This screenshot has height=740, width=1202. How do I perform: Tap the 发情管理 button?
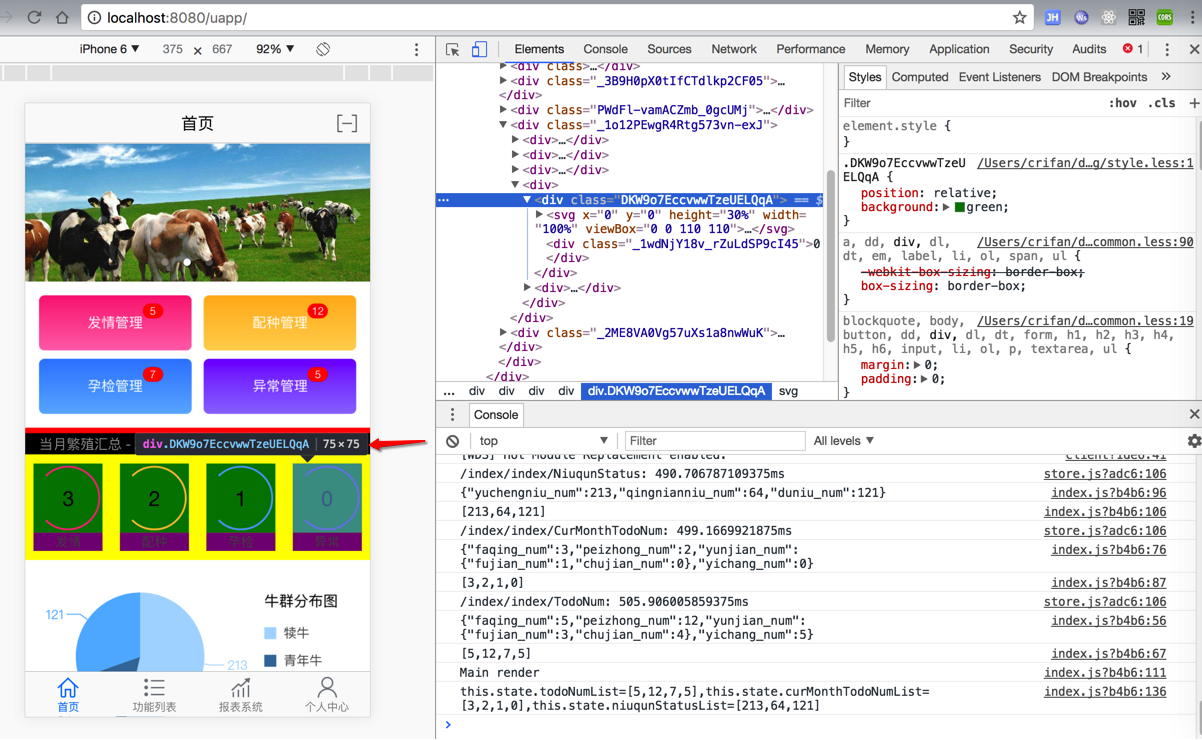115,322
